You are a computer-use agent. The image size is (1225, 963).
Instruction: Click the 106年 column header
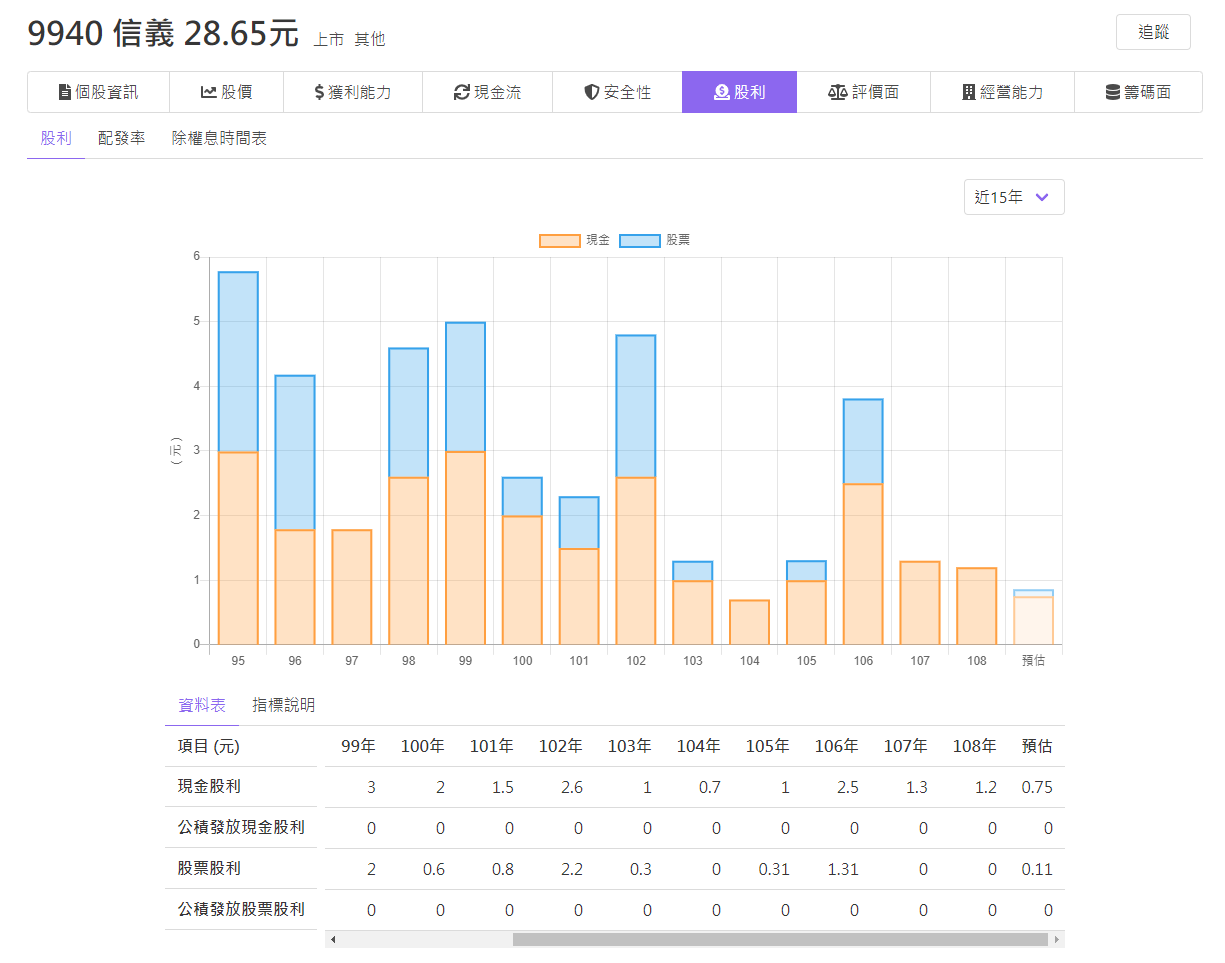(x=837, y=746)
